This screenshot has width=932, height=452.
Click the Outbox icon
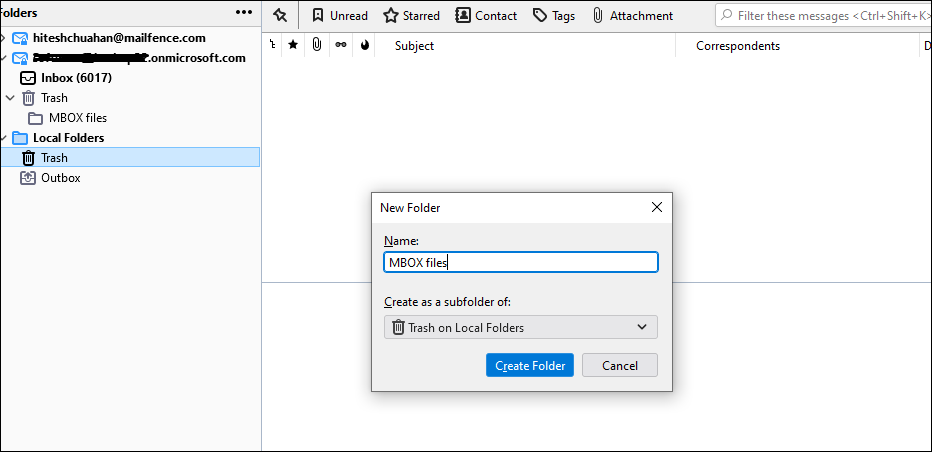click(x=28, y=178)
